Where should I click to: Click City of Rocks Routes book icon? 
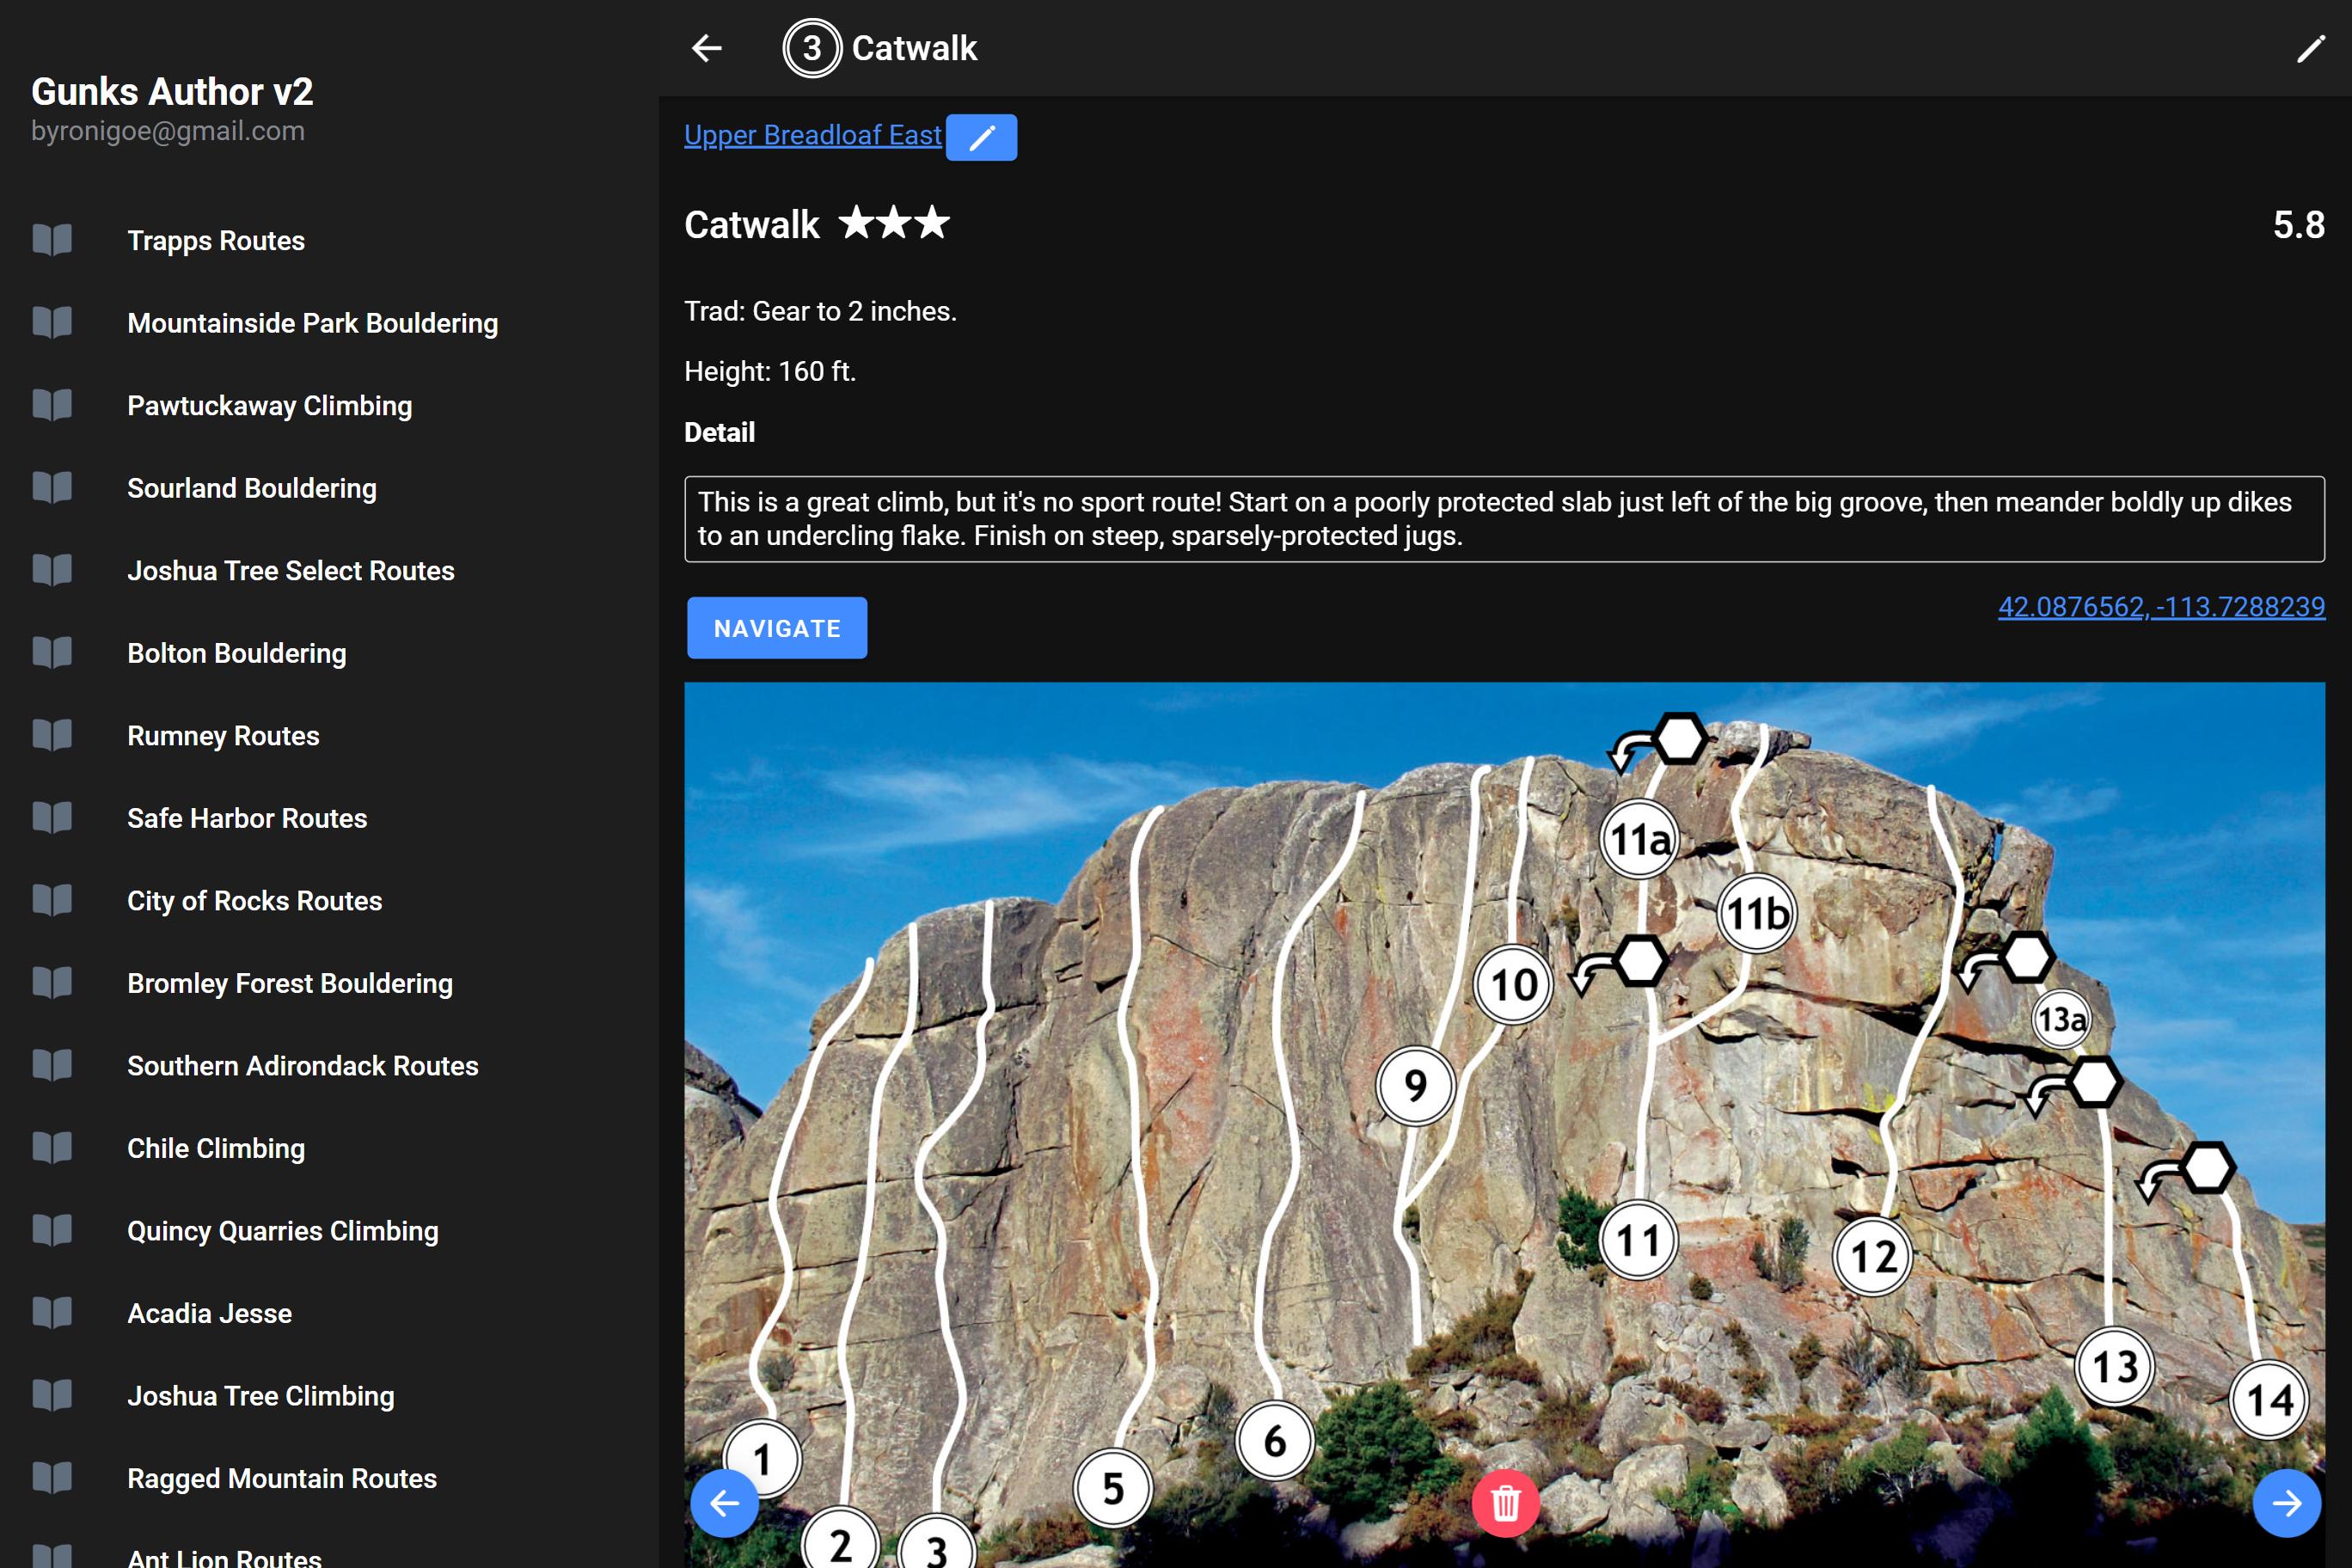[52, 900]
